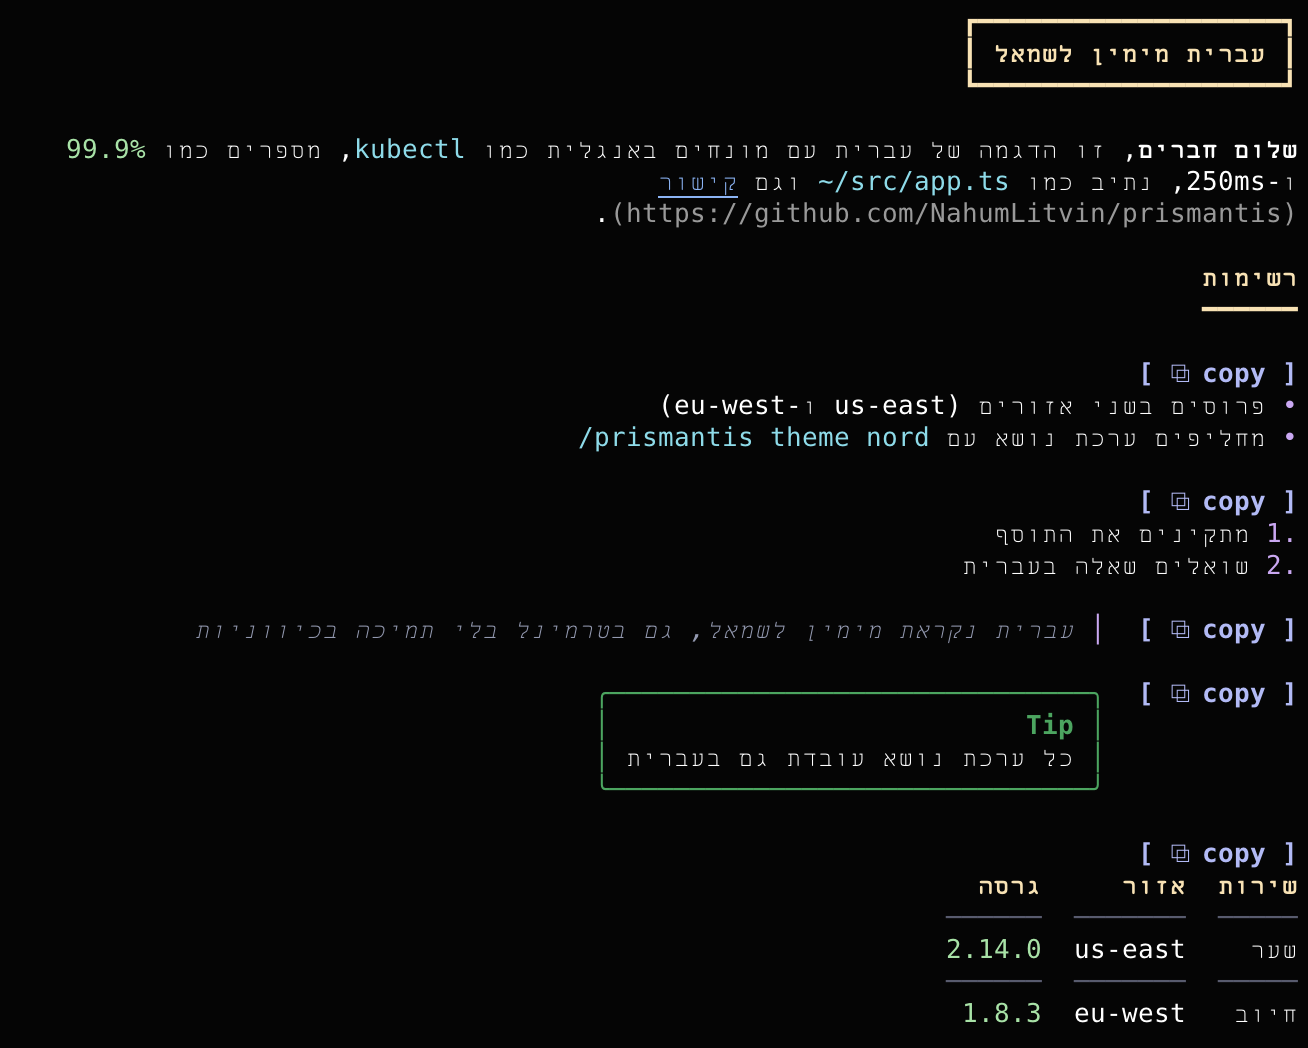Click the copy button beside the italic quote
This screenshot has height=1048, width=1308.
1218,630
